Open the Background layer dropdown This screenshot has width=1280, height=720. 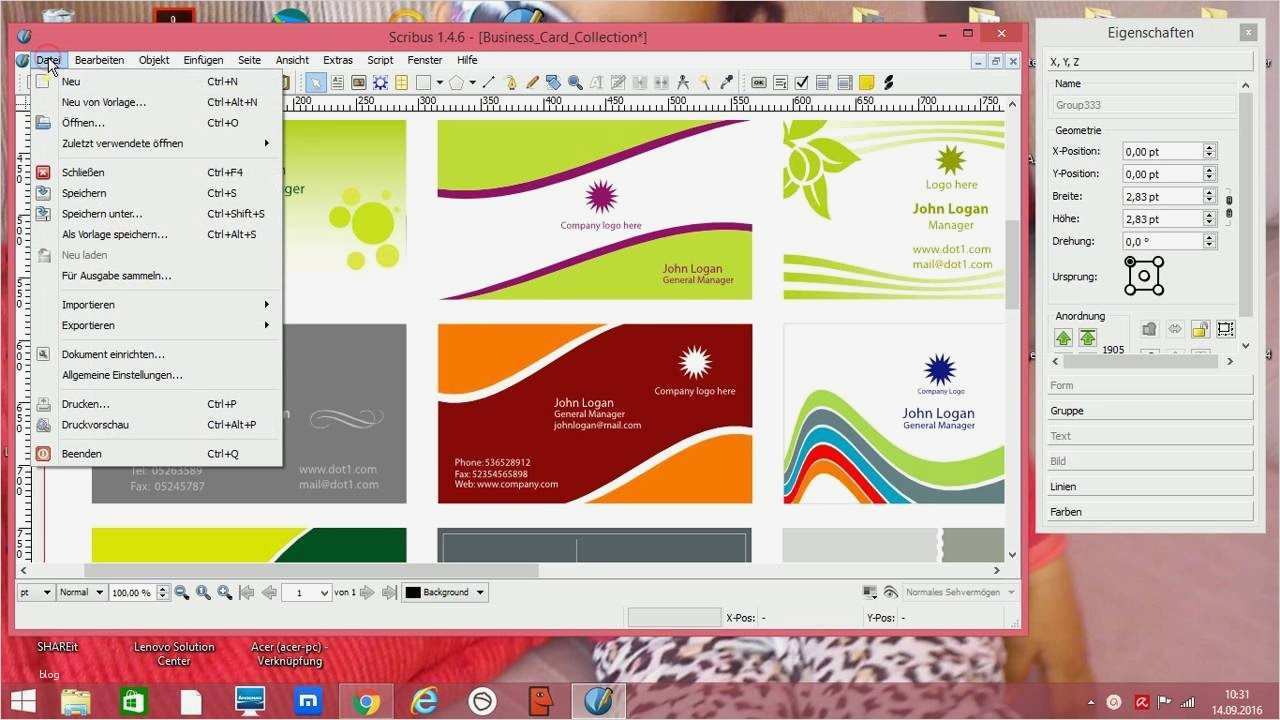(x=445, y=592)
